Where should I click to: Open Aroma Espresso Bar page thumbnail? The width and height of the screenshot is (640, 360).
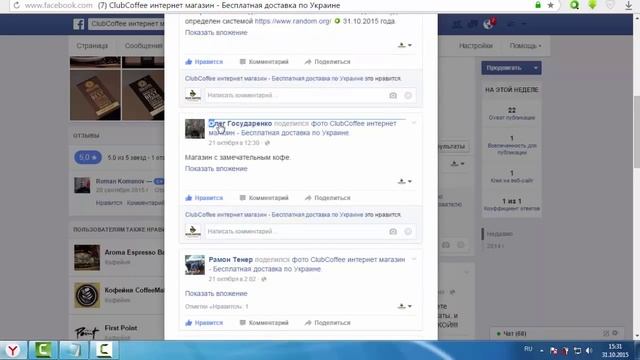point(87,258)
